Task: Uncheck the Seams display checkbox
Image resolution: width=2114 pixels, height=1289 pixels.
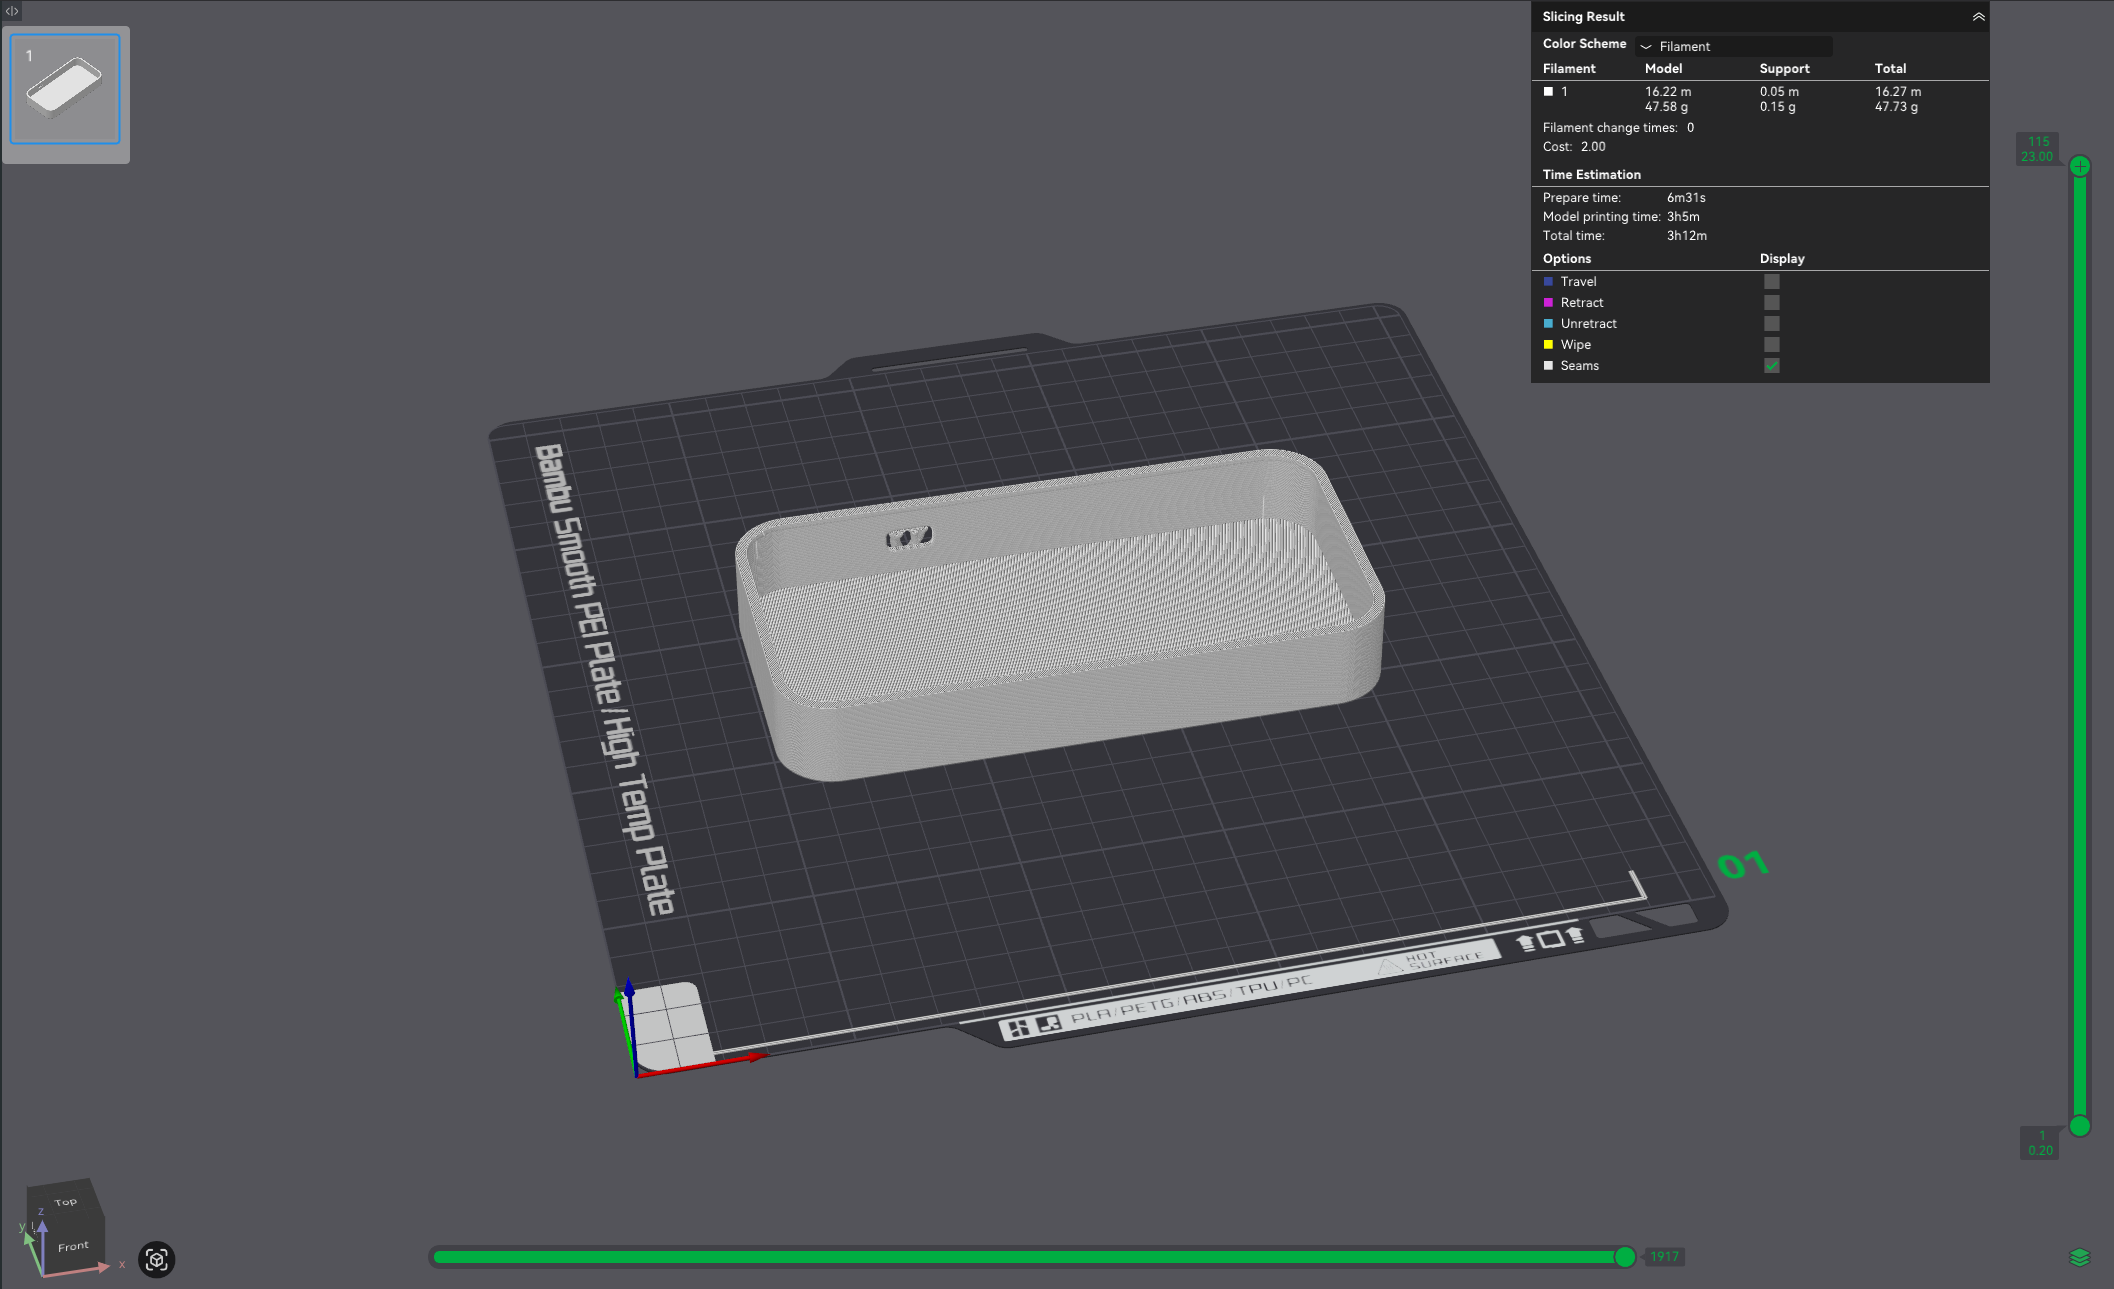Action: 1771,366
